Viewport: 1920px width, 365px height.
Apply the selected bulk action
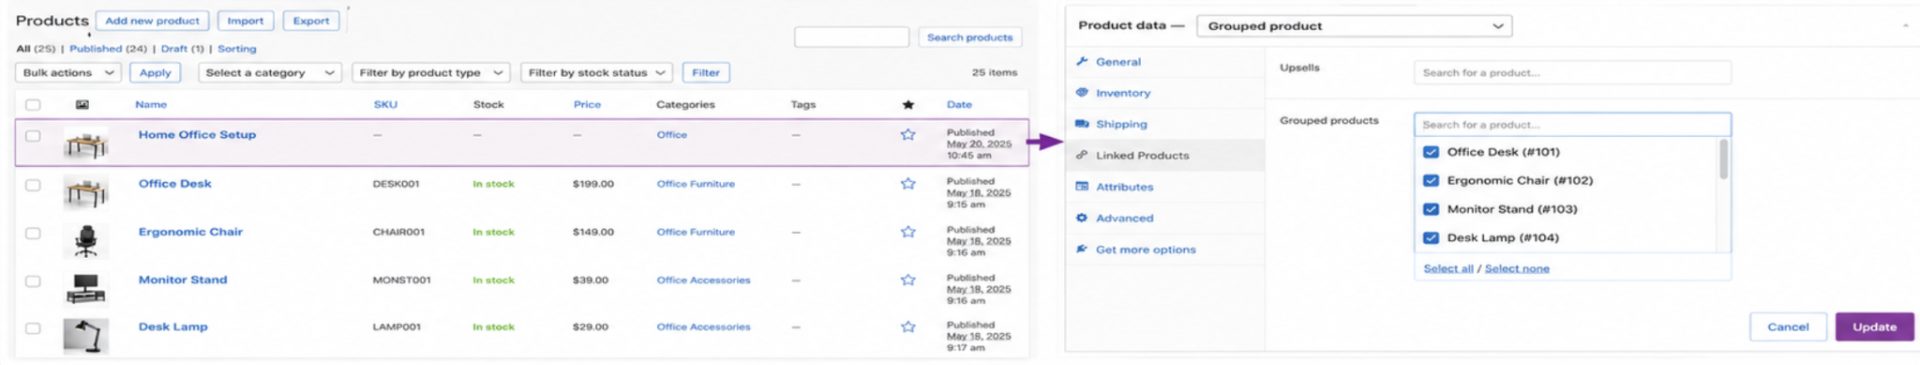155,72
